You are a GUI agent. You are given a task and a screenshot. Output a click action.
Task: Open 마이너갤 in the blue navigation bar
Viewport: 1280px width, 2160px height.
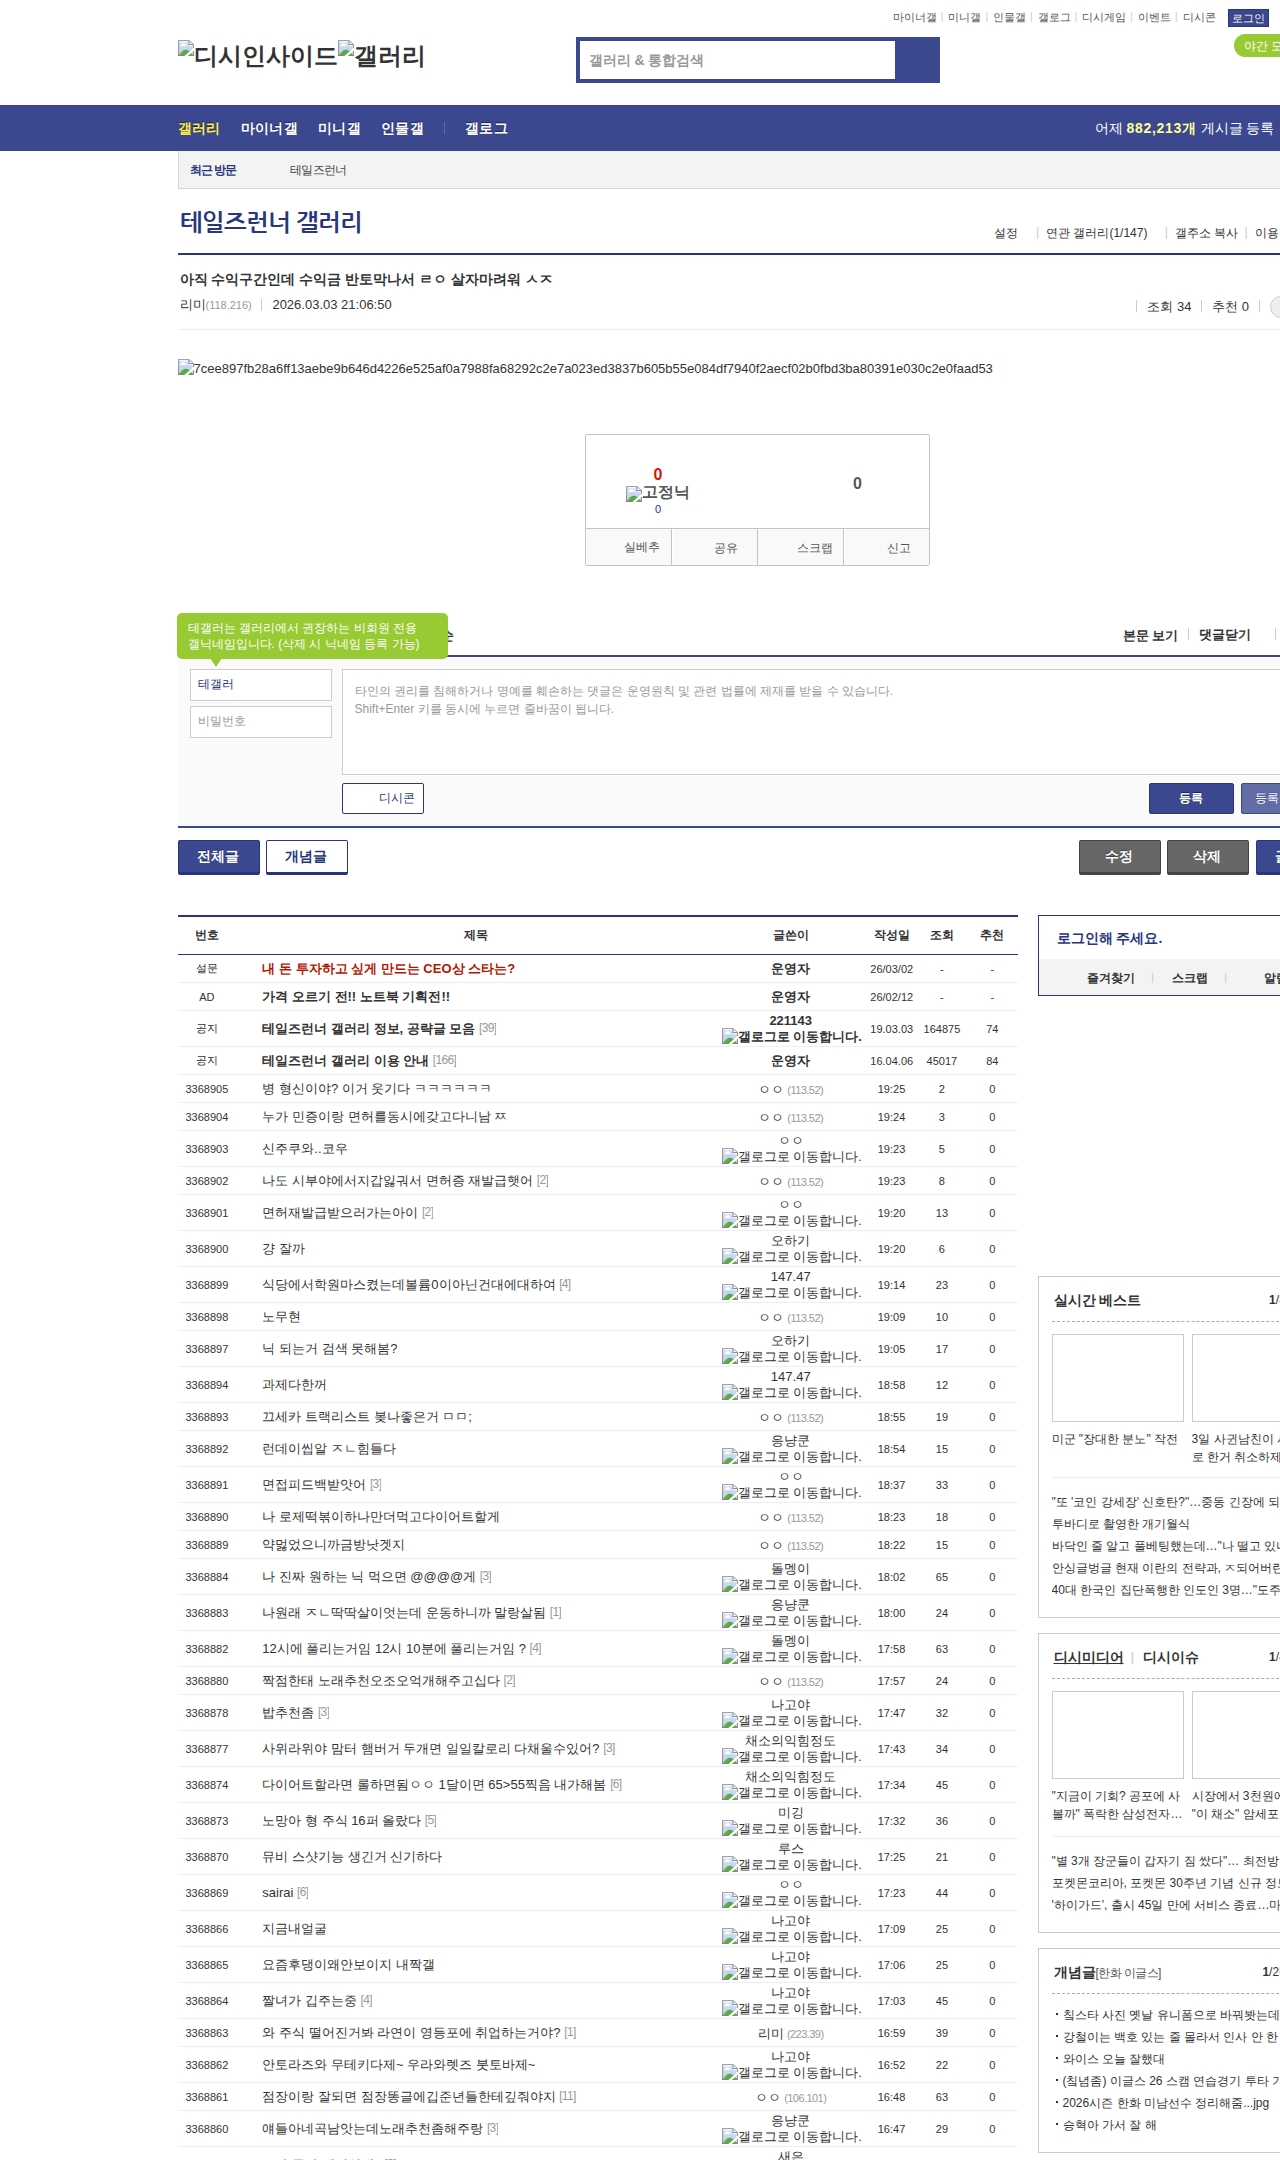(x=269, y=128)
